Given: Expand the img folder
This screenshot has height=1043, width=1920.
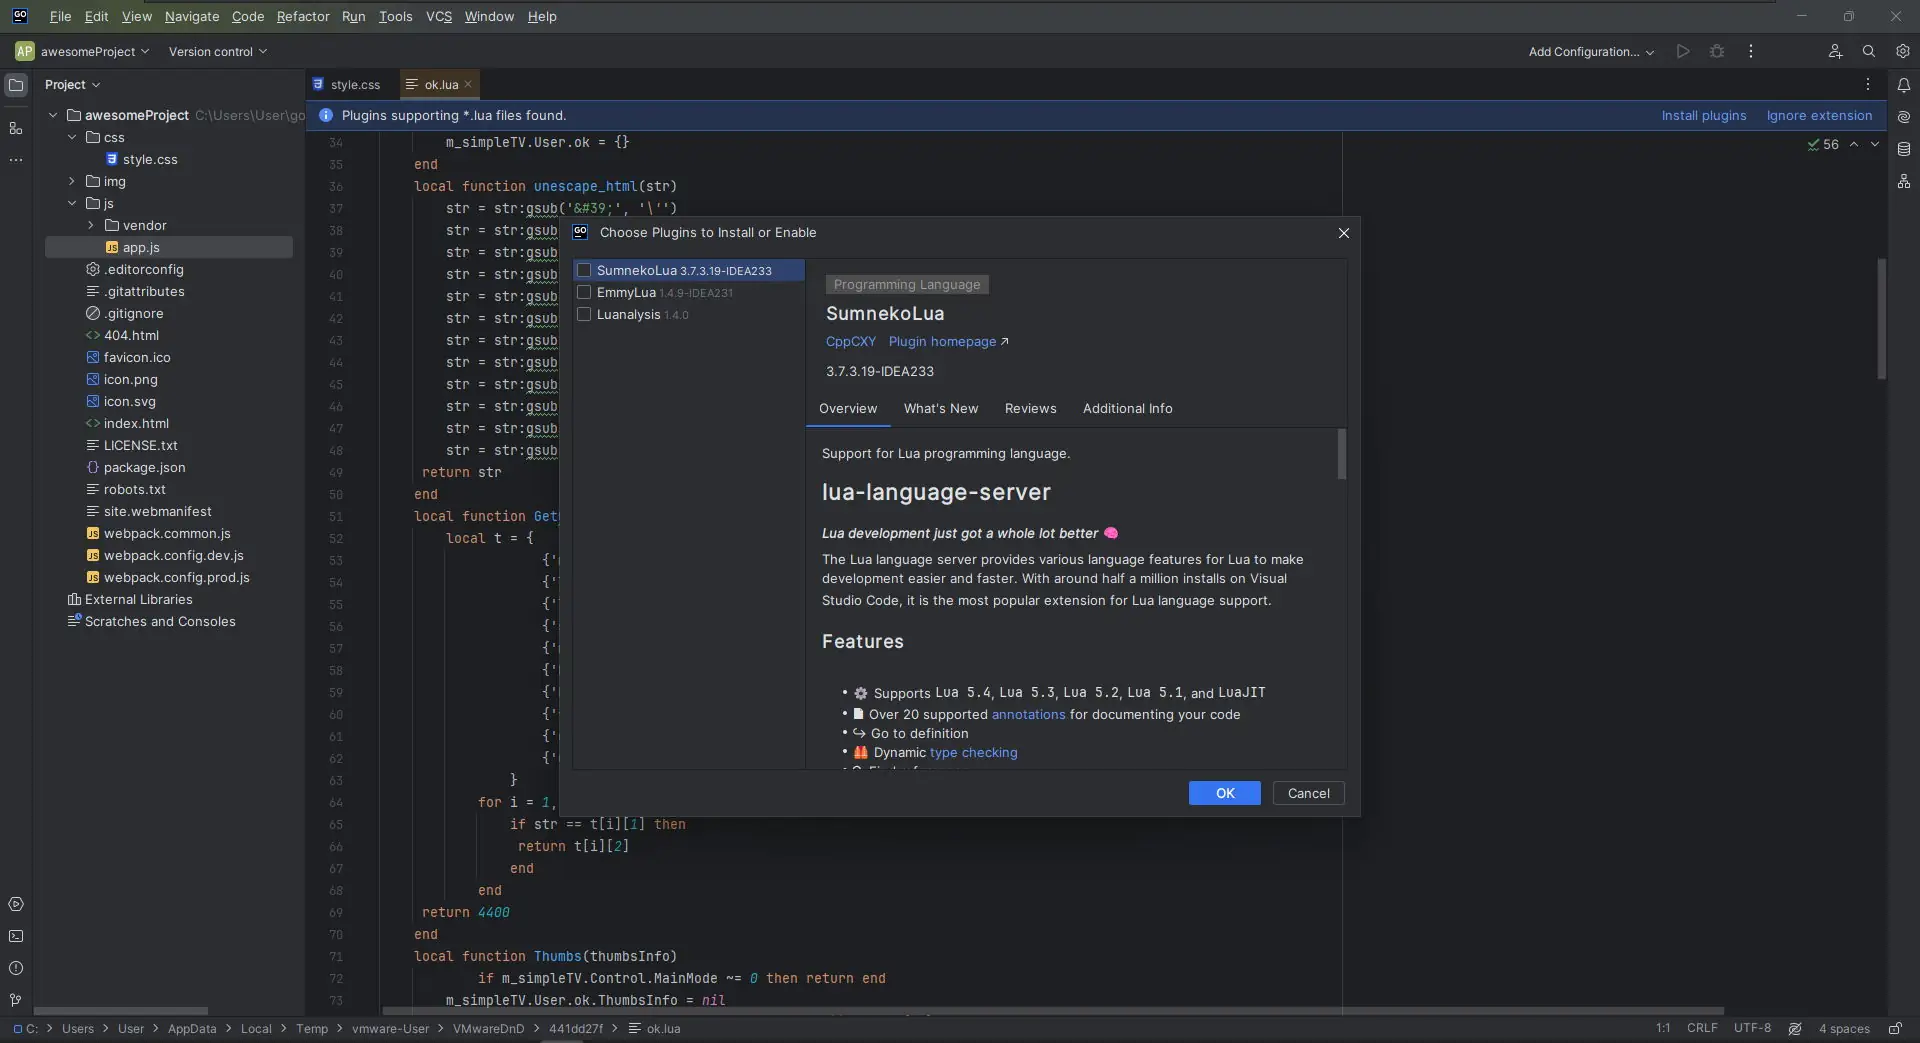Looking at the screenshot, I should coord(72,181).
